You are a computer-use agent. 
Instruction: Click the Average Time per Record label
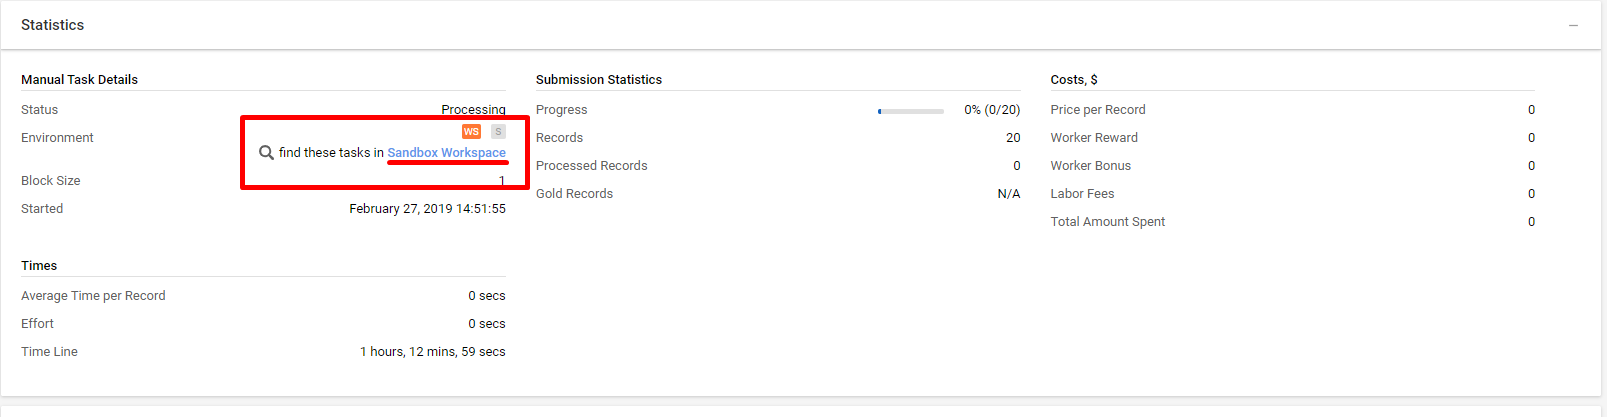point(93,296)
